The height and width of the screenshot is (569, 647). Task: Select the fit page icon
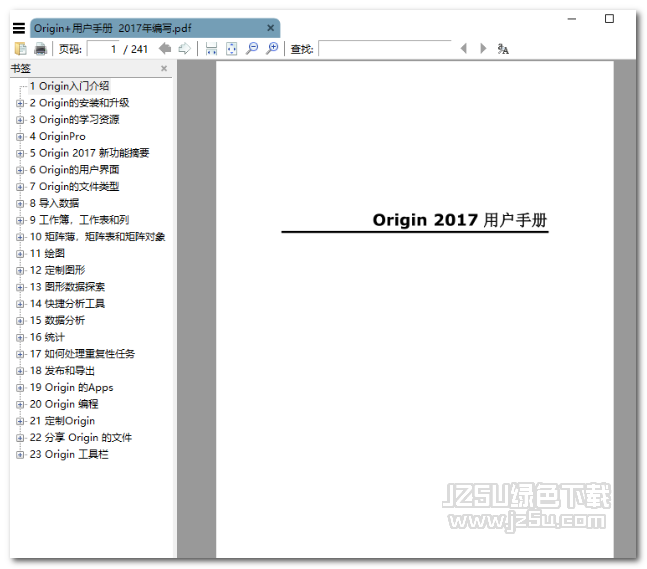(231, 49)
